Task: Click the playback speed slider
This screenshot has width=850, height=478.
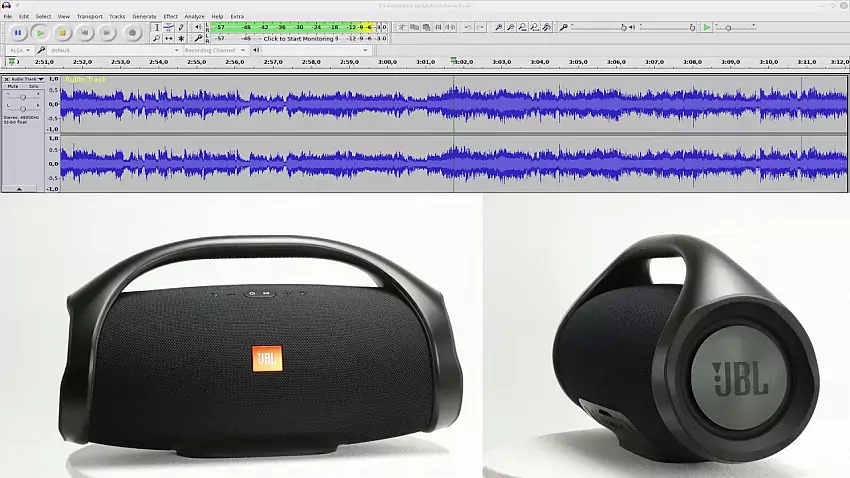Action: (735, 27)
